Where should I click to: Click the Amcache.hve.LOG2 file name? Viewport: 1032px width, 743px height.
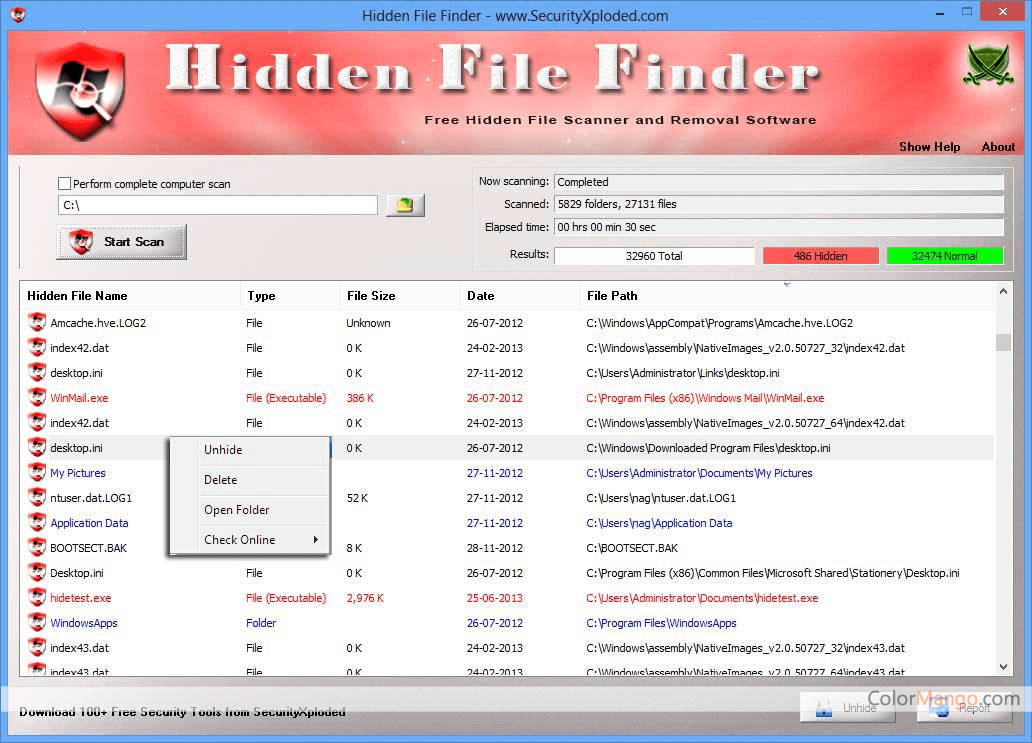click(x=98, y=323)
